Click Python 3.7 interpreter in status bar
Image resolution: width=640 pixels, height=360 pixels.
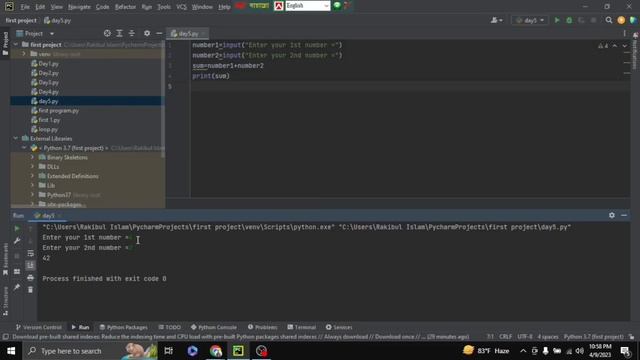[x=593, y=337]
